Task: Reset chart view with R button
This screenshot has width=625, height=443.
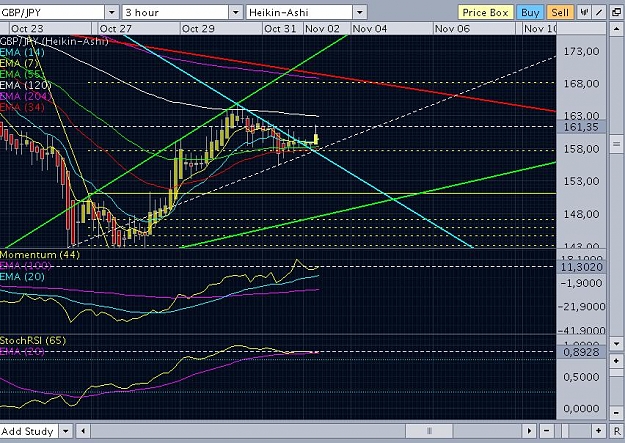Action: (616, 431)
